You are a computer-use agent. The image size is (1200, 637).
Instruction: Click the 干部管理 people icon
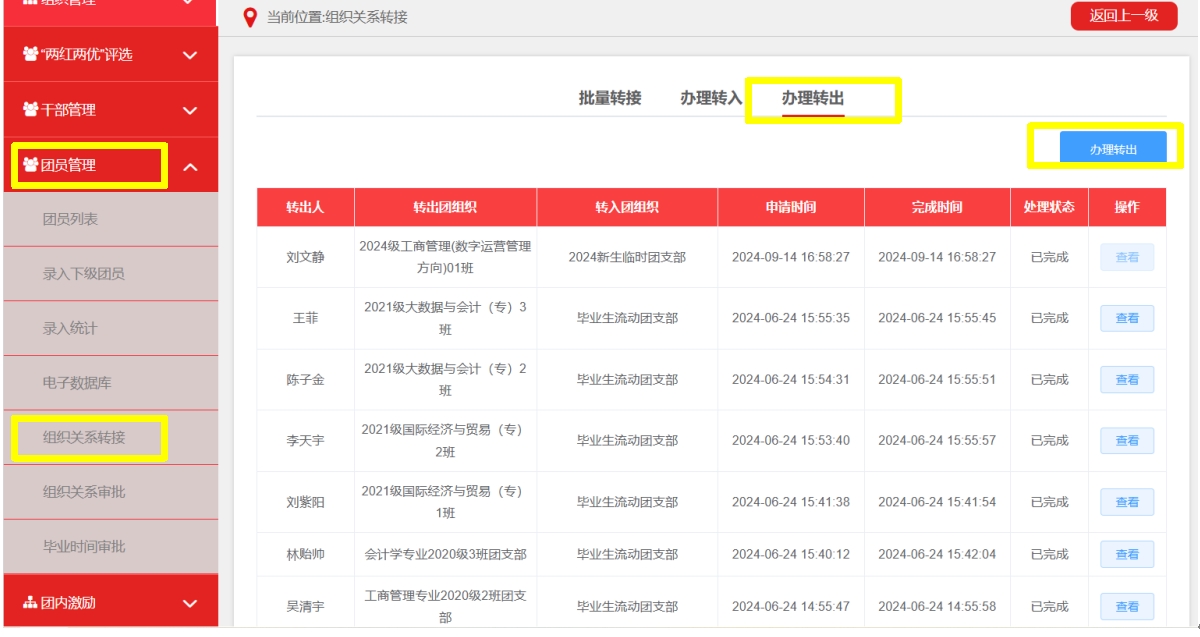point(30,110)
